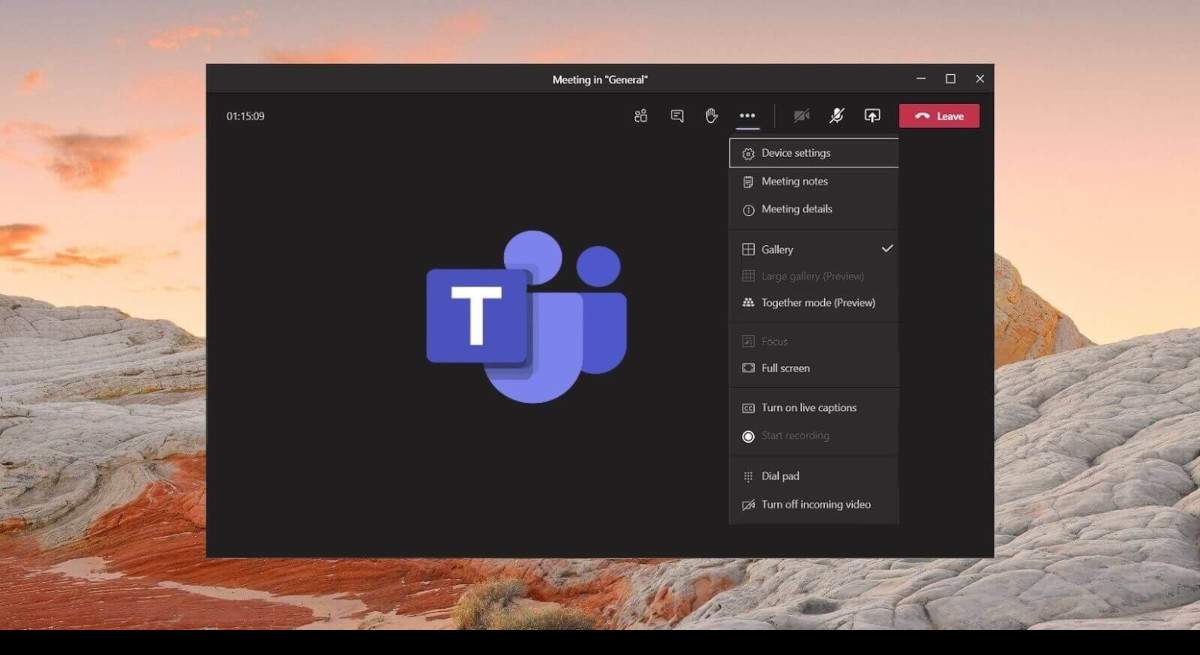Enter Full screen mode

click(x=814, y=368)
